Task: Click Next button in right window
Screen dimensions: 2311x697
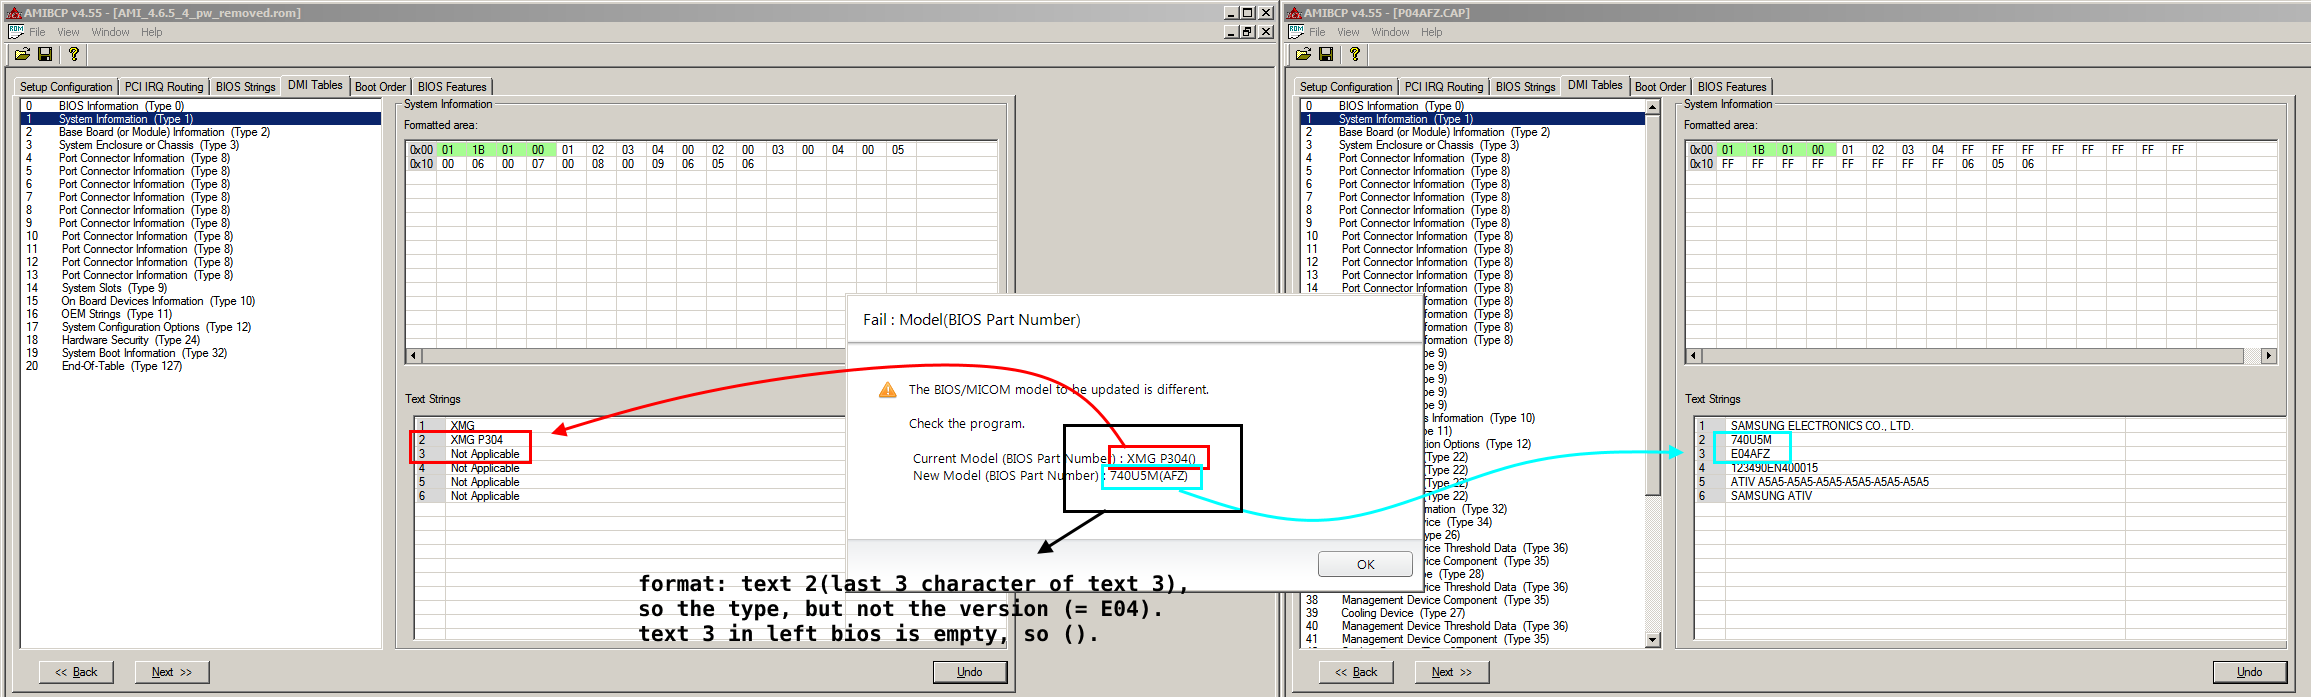Action: 1452,672
